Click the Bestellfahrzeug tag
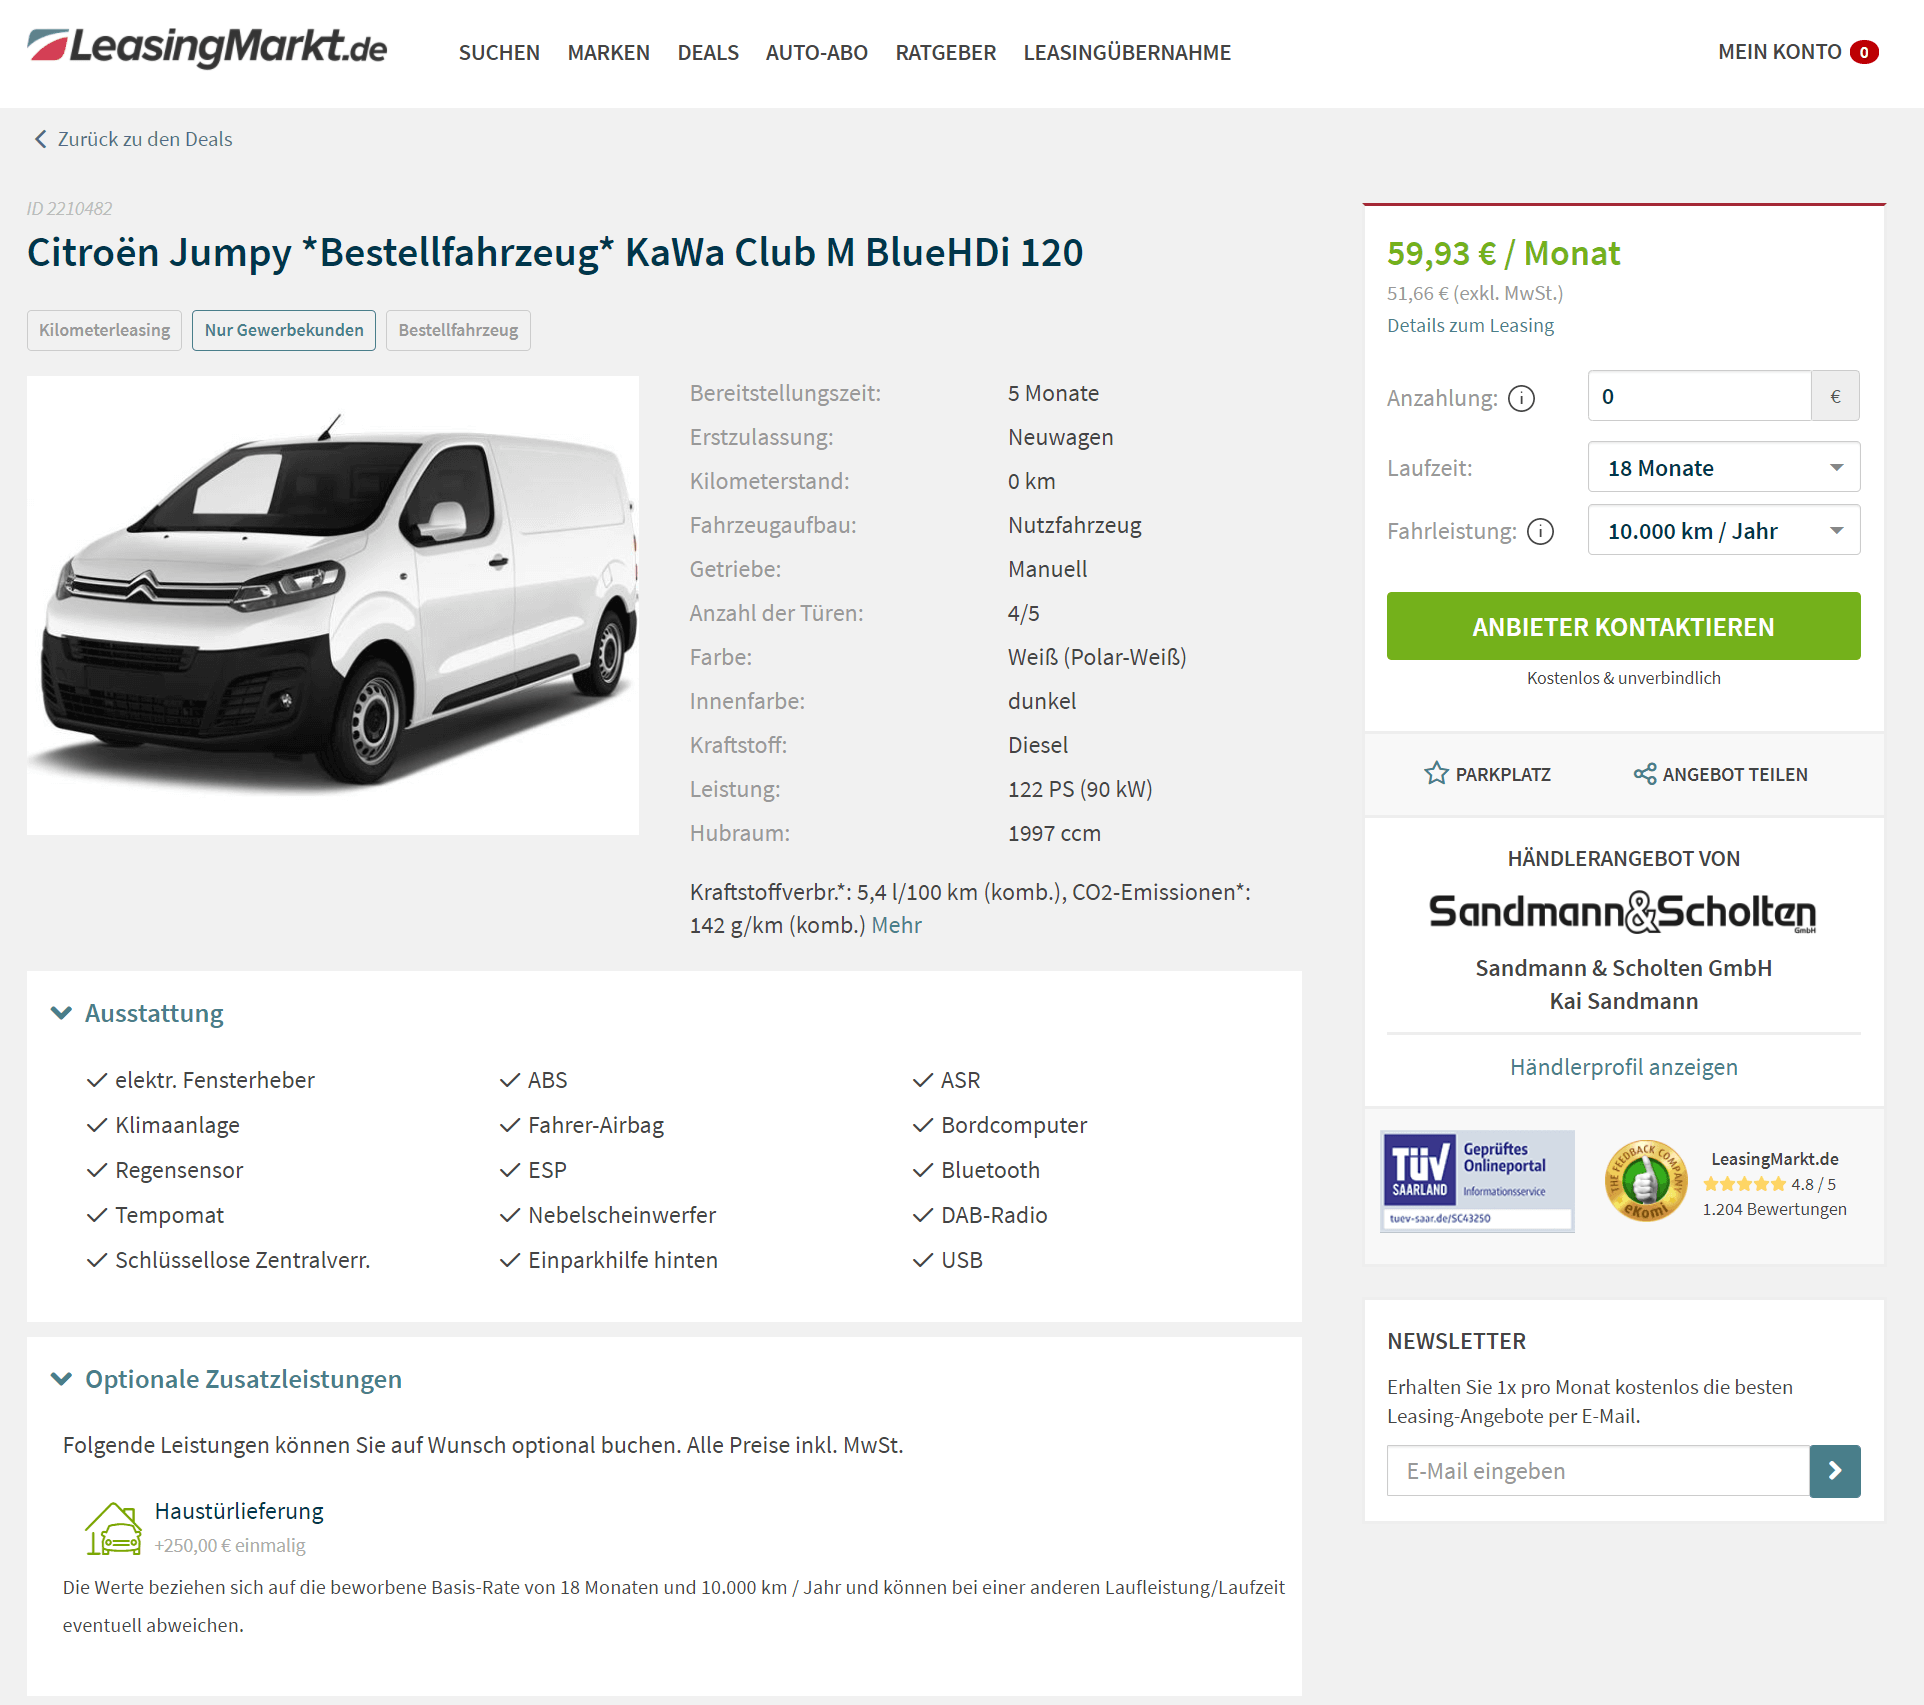The width and height of the screenshot is (1924, 1705). (x=458, y=330)
